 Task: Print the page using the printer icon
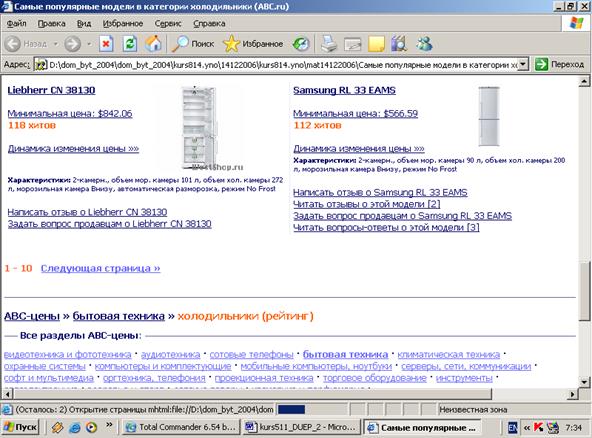click(x=329, y=44)
